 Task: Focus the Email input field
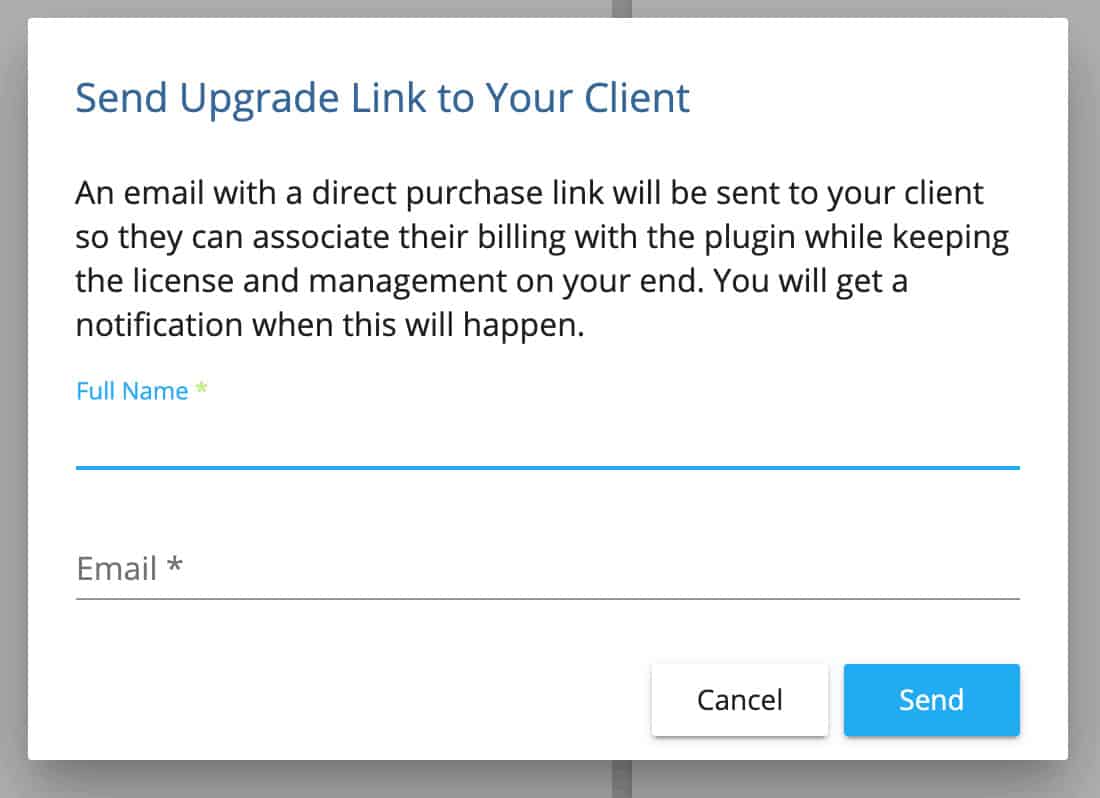(547, 570)
